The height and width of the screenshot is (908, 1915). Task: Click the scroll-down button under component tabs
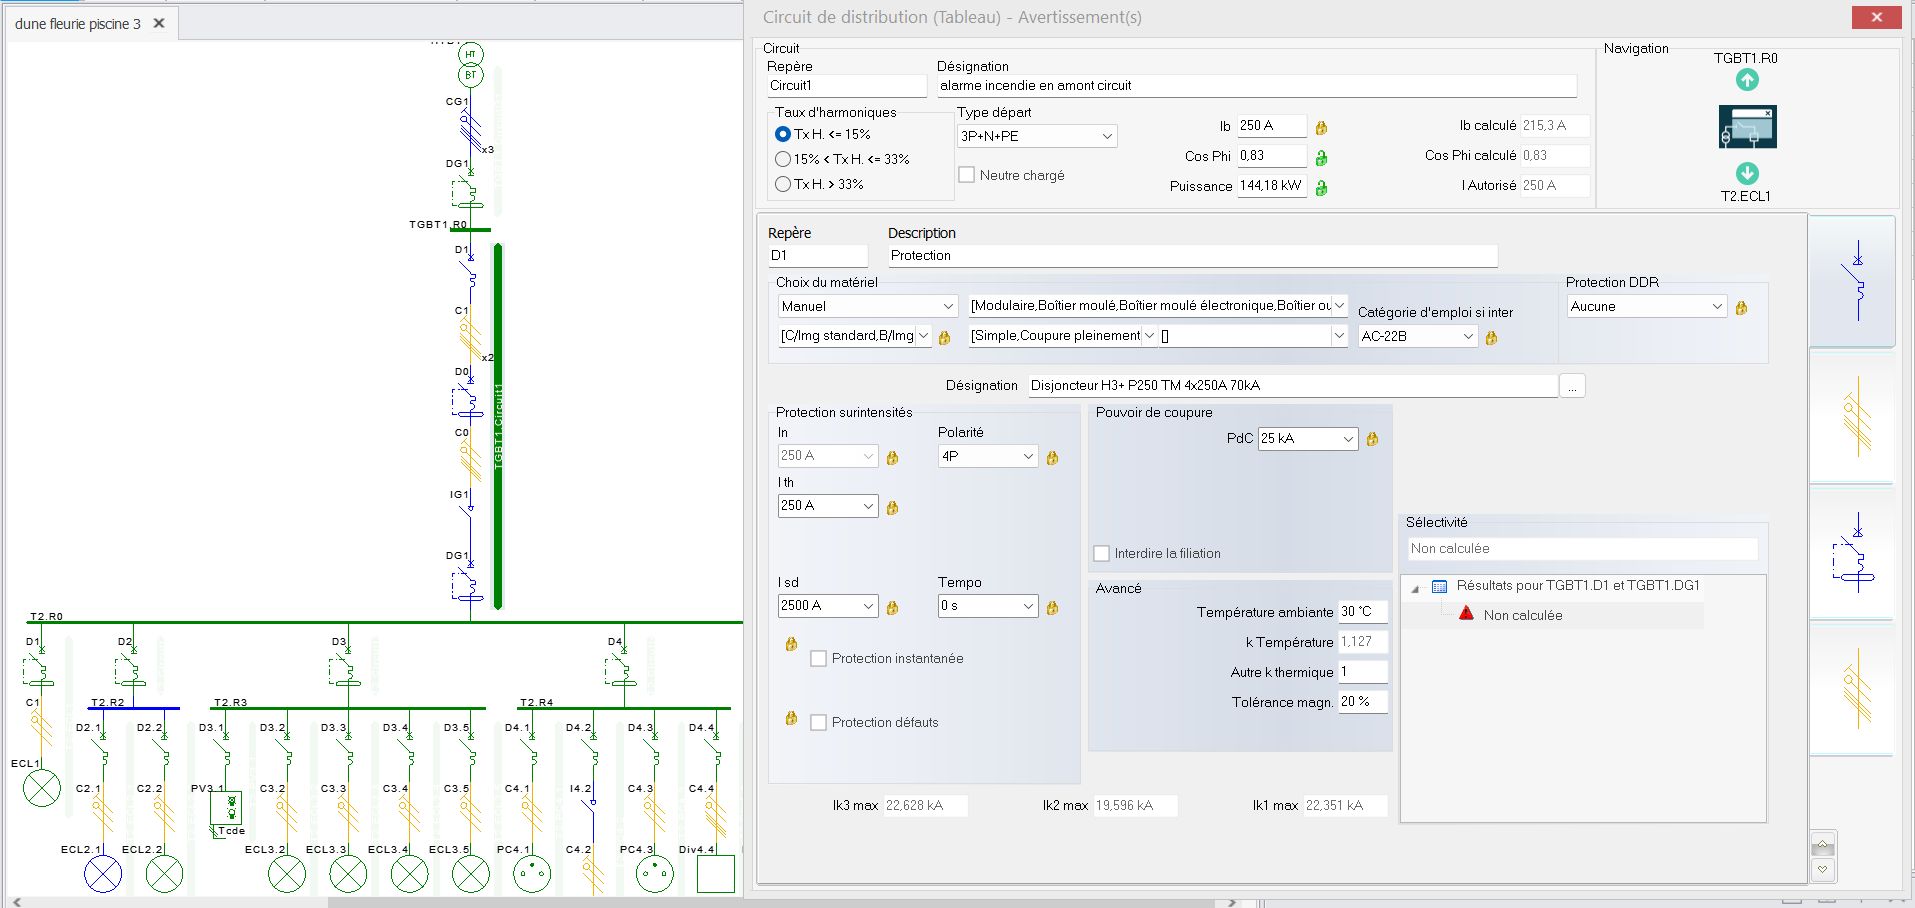pyautogui.click(x=1823, y=870)
